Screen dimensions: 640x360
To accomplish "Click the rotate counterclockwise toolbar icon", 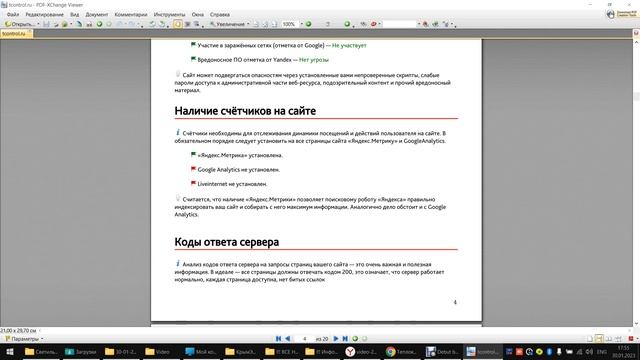I will click(x=152, y=24).
